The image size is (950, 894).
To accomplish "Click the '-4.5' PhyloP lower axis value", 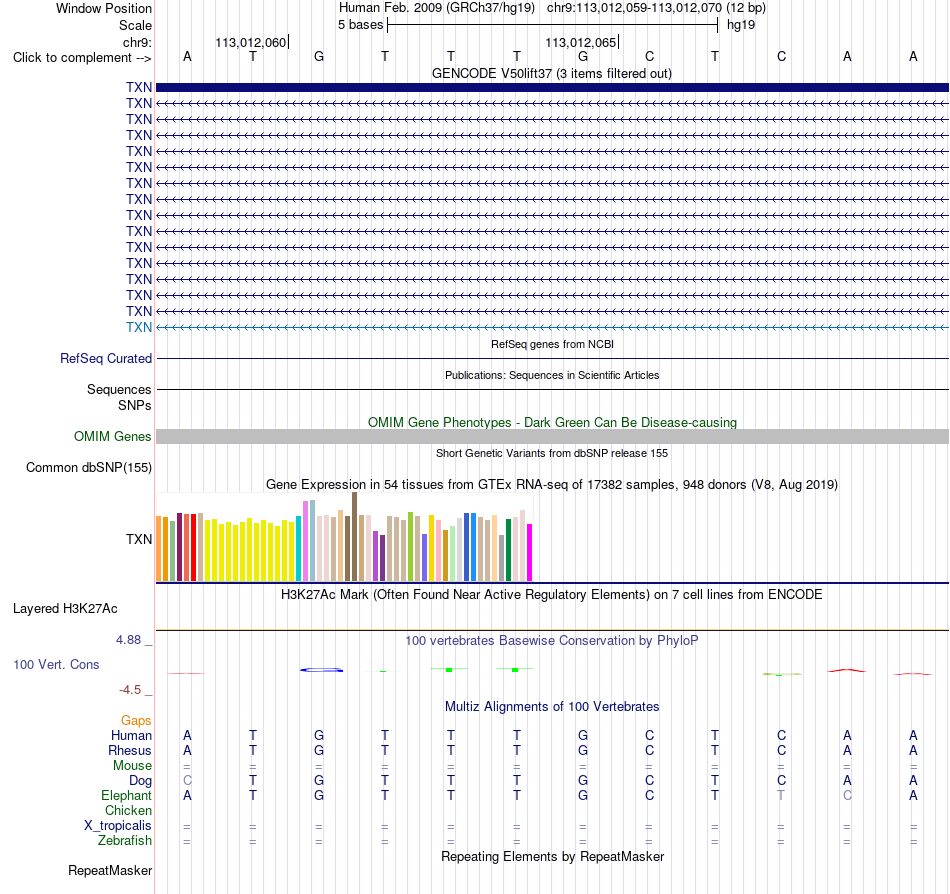I will [x=130, y=689].
